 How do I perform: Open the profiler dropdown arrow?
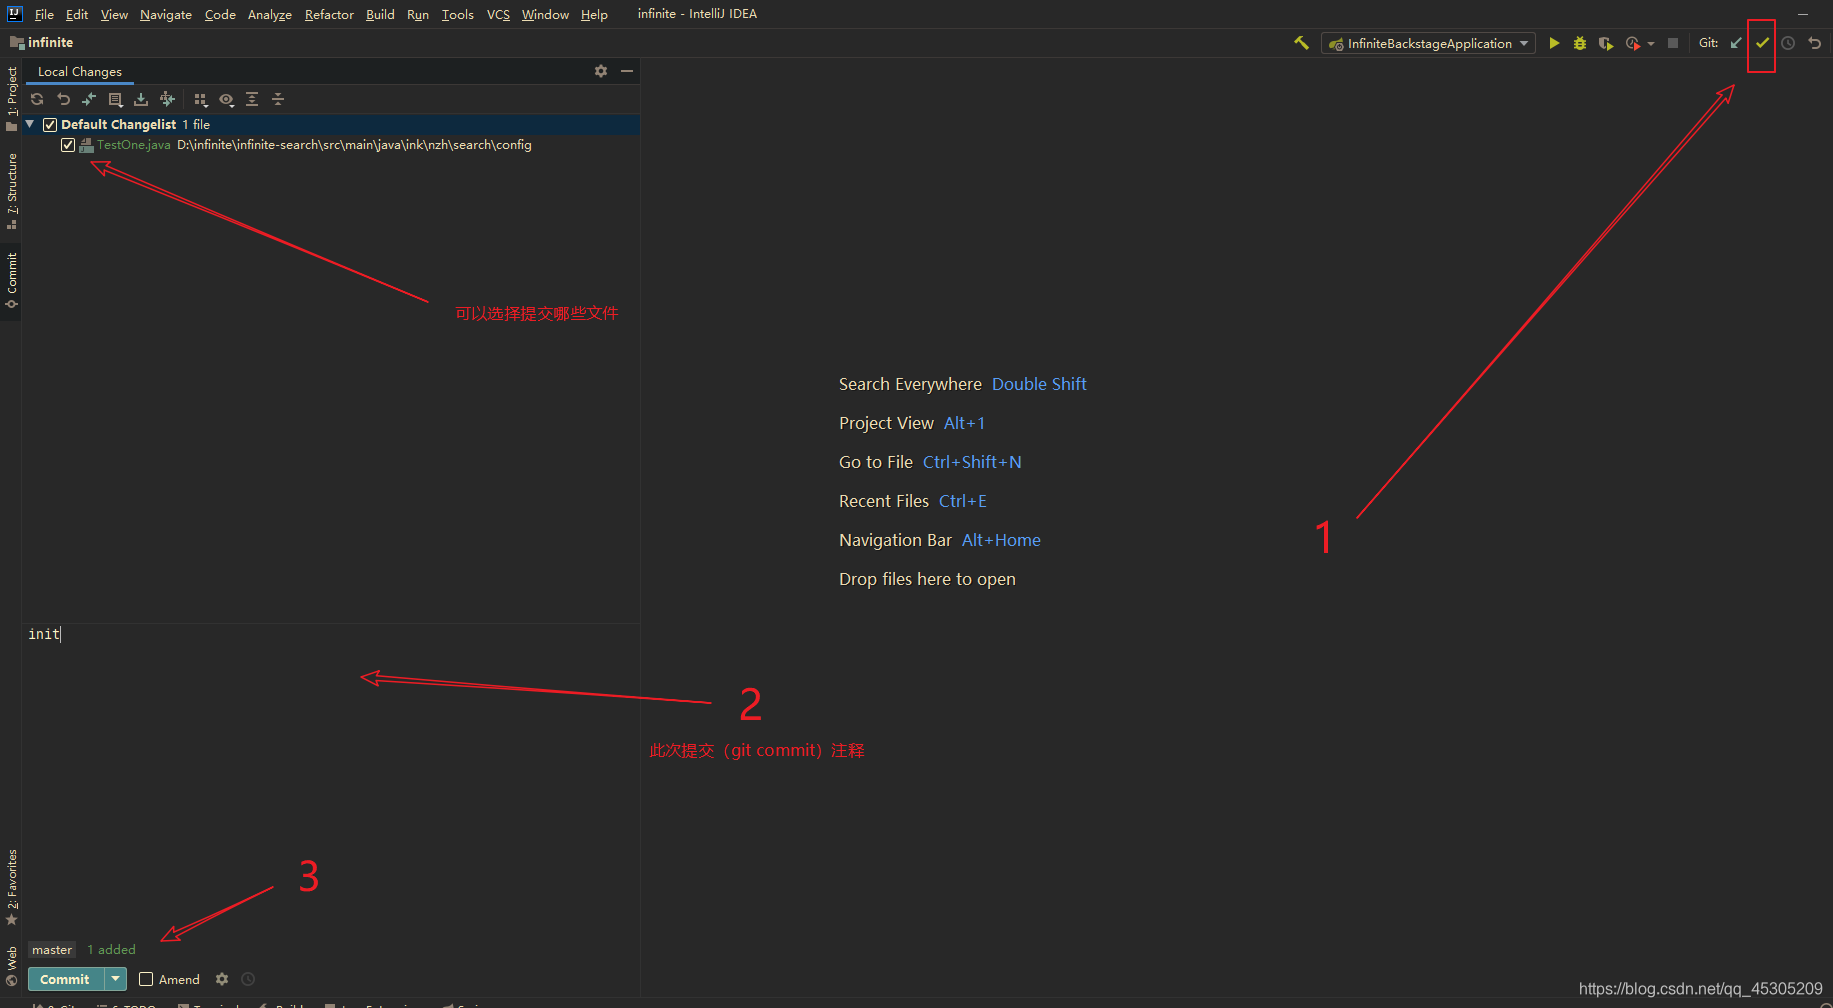[1650, 43]
